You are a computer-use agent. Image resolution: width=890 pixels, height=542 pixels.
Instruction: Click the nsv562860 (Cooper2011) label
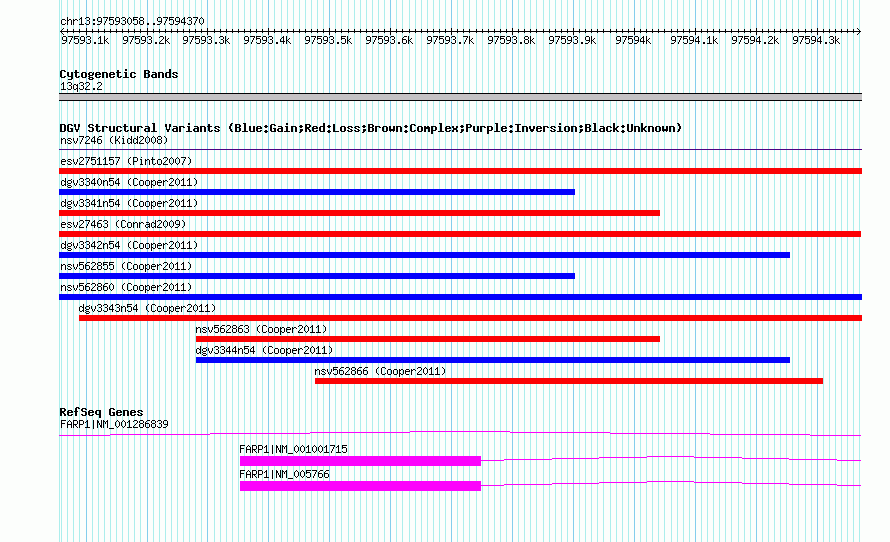point(126,287)
